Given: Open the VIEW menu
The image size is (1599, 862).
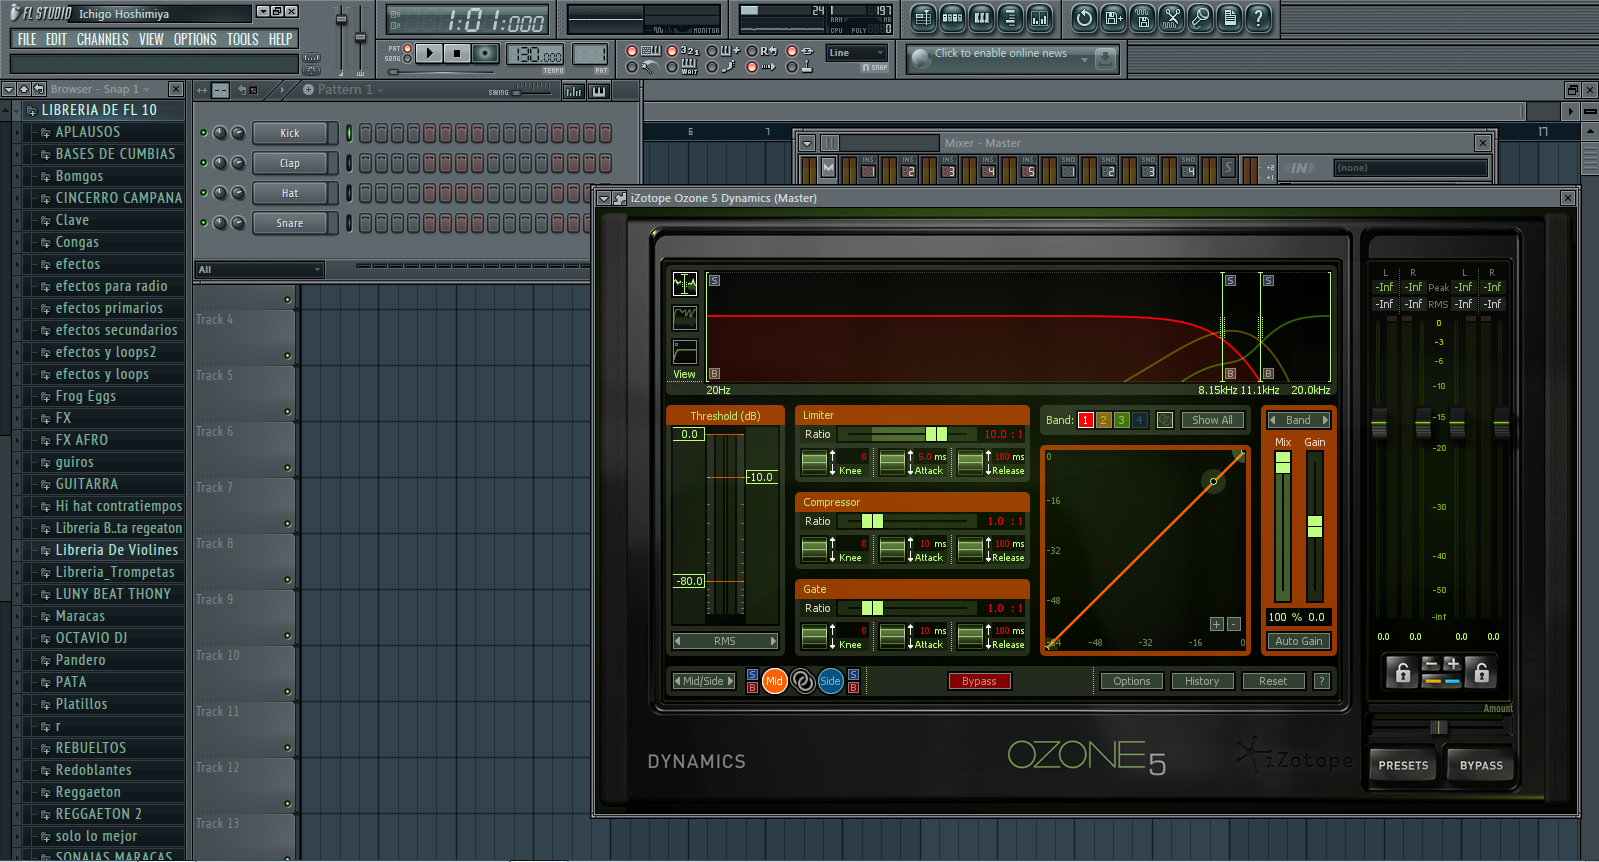Looking at the screenshot, I should click(x=151, y=39).
